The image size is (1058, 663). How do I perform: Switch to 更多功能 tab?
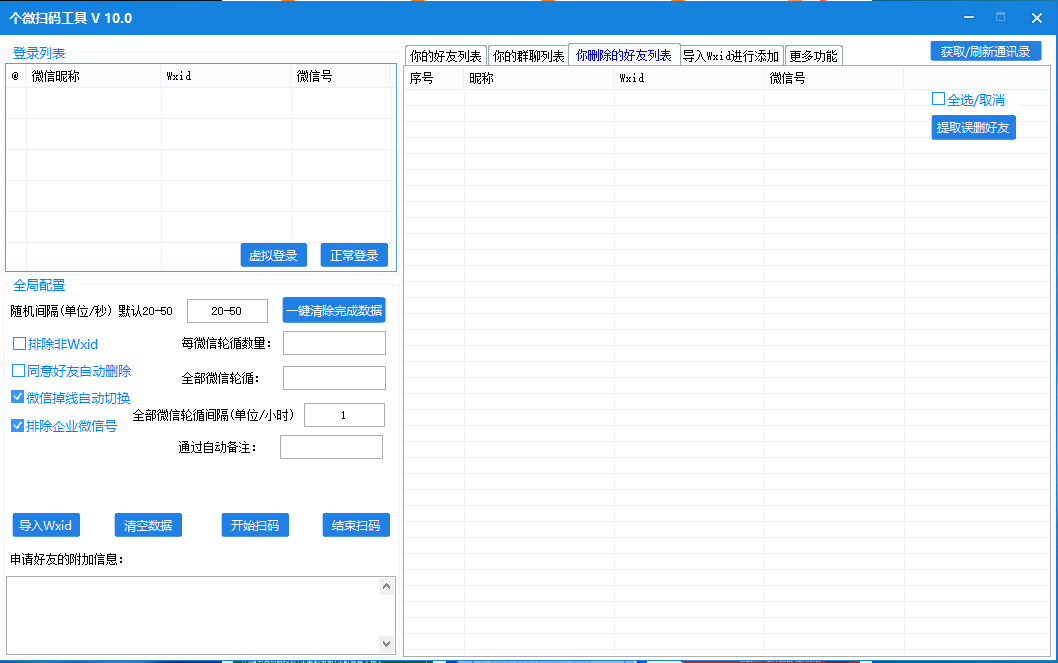pos(814,56)
